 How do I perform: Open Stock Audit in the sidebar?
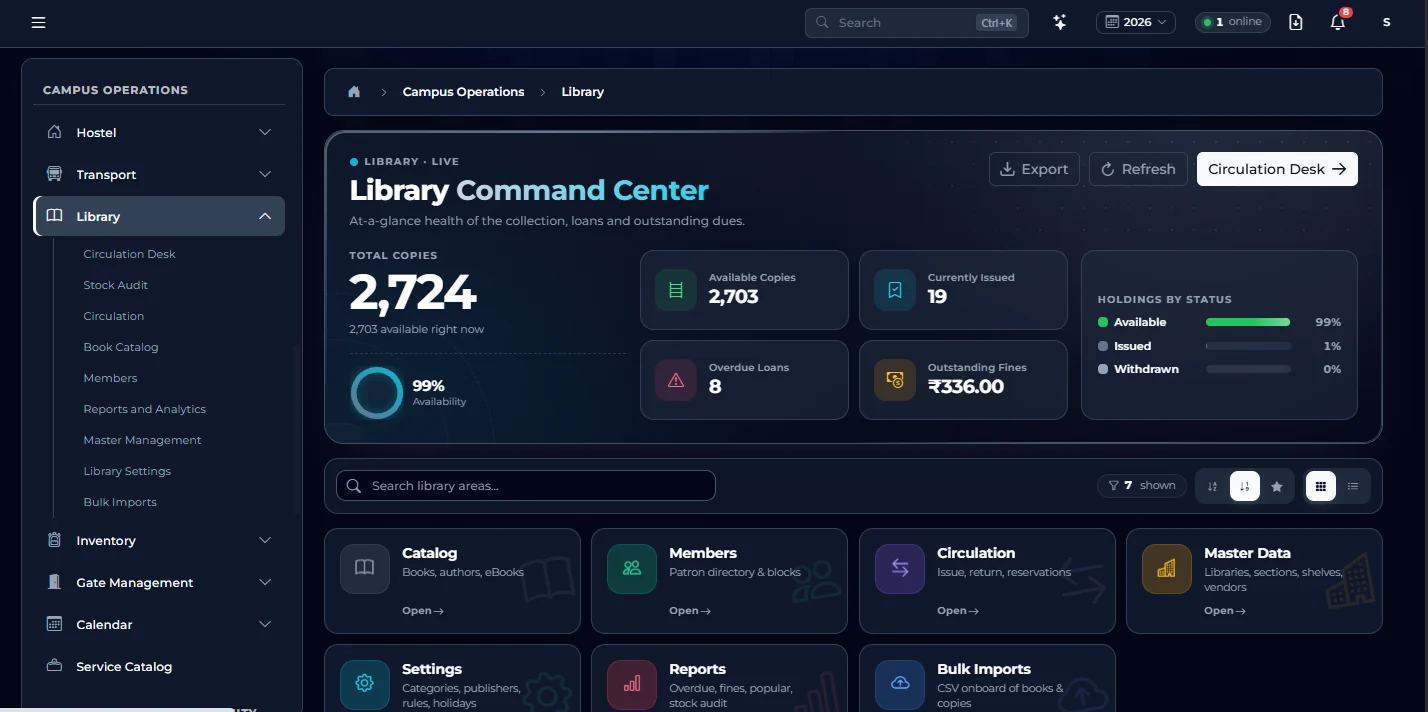[x=116, y=285]
